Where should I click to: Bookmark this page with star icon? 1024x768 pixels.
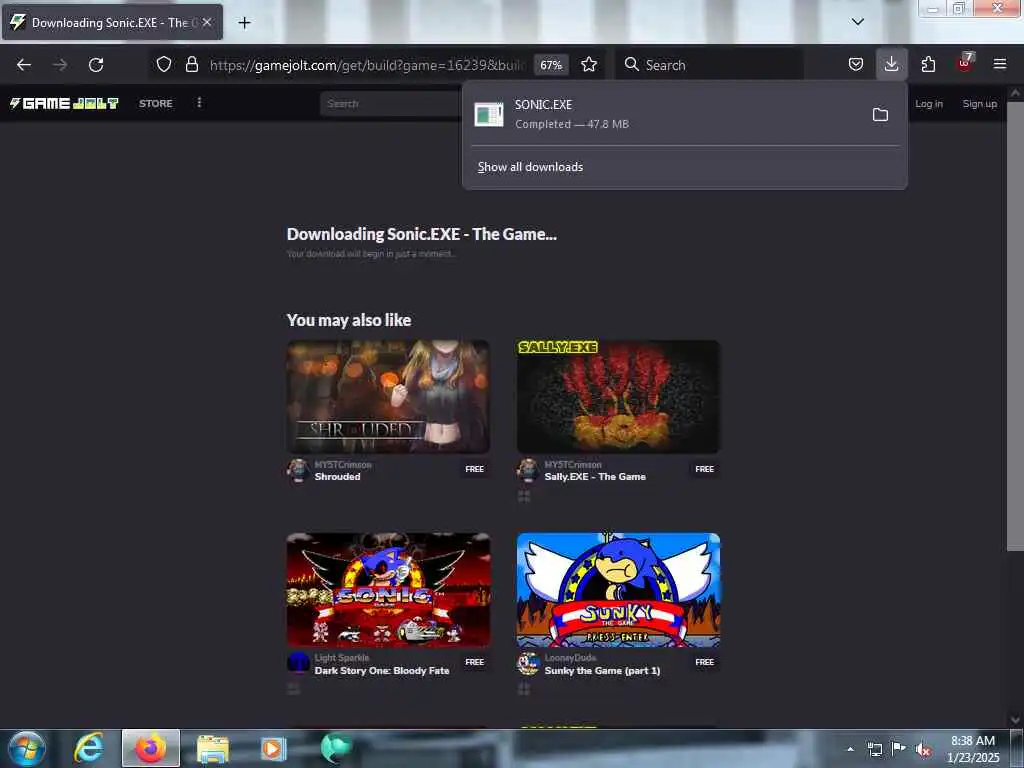(589, 64)
